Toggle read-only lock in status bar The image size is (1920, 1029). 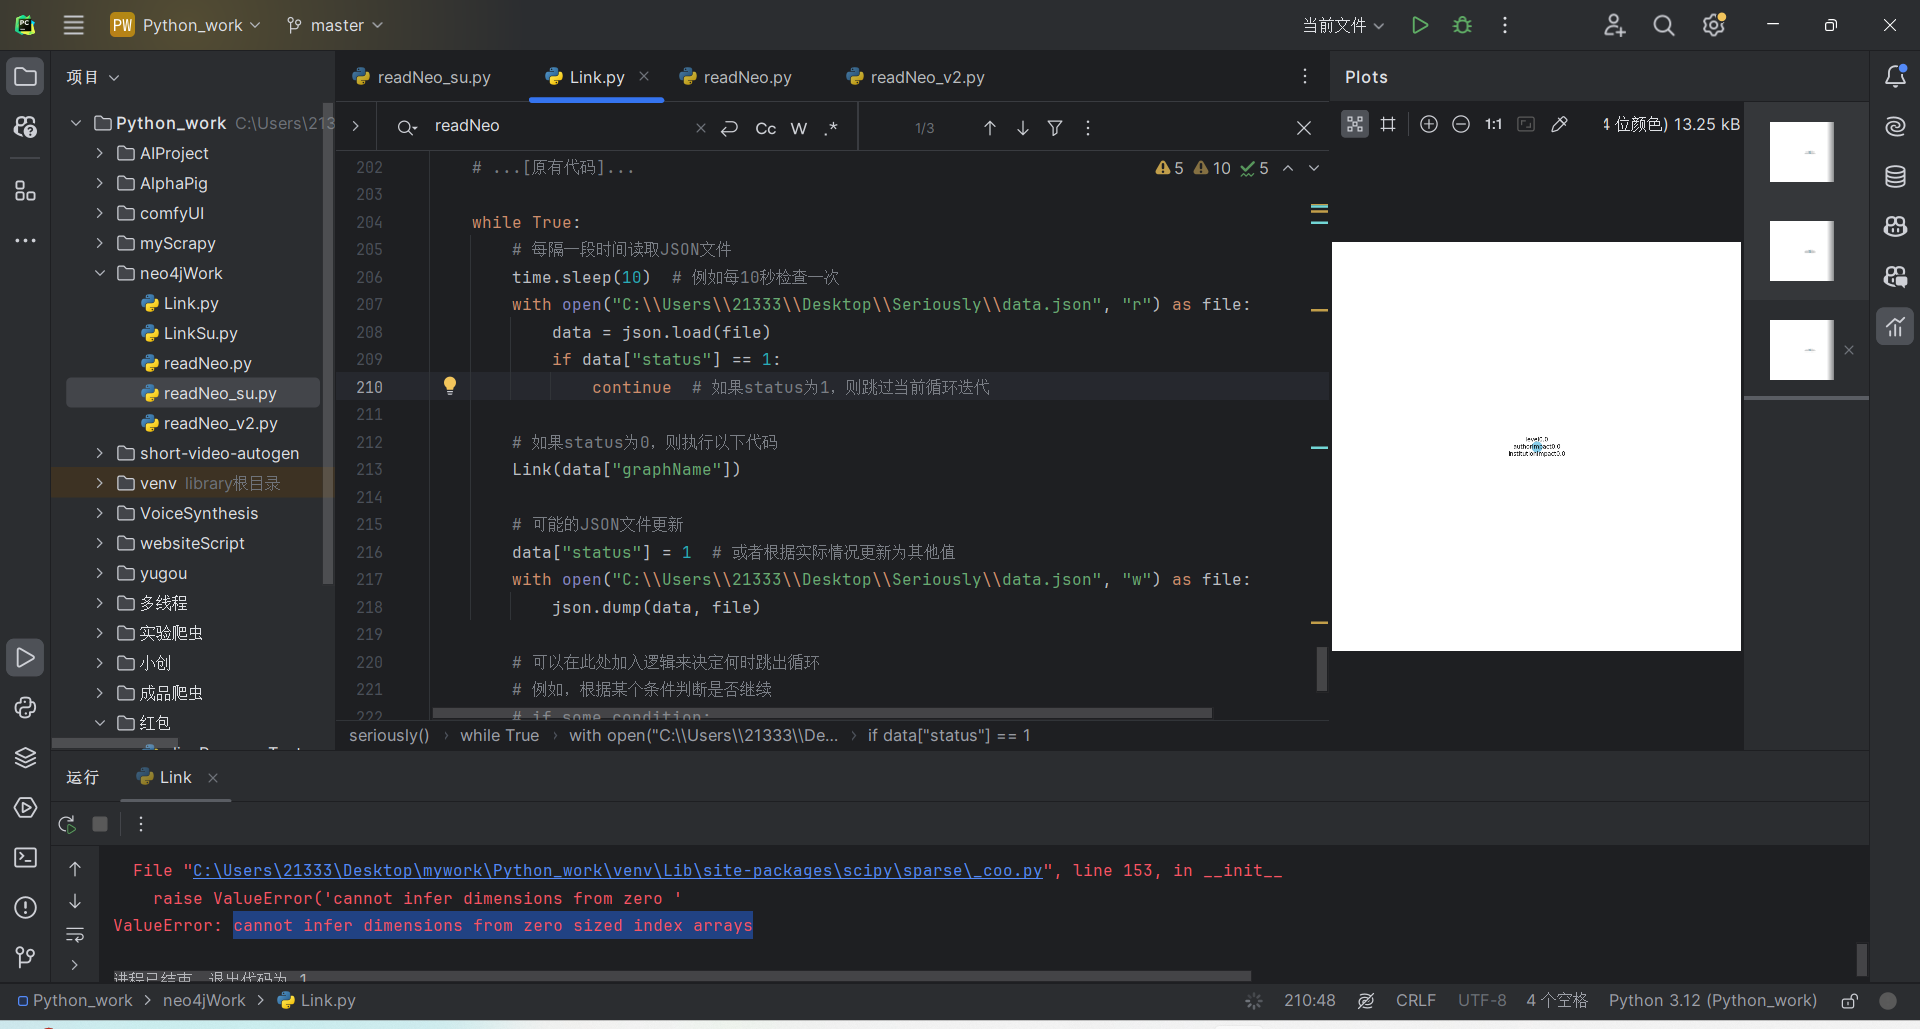coord(1850,1001)
